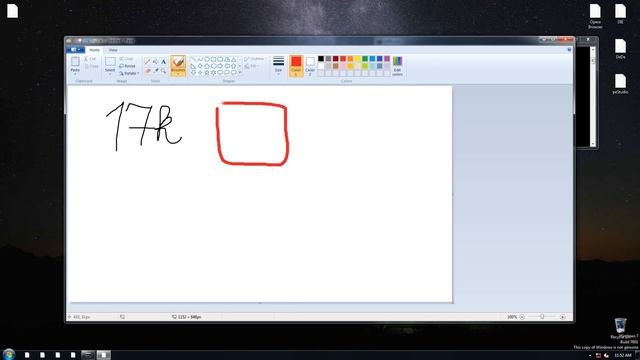Image resolution: width=640 pixels, height=360 pixels.
Task: Choose the Rectangle shape
Action: click(x=213, y=59)
